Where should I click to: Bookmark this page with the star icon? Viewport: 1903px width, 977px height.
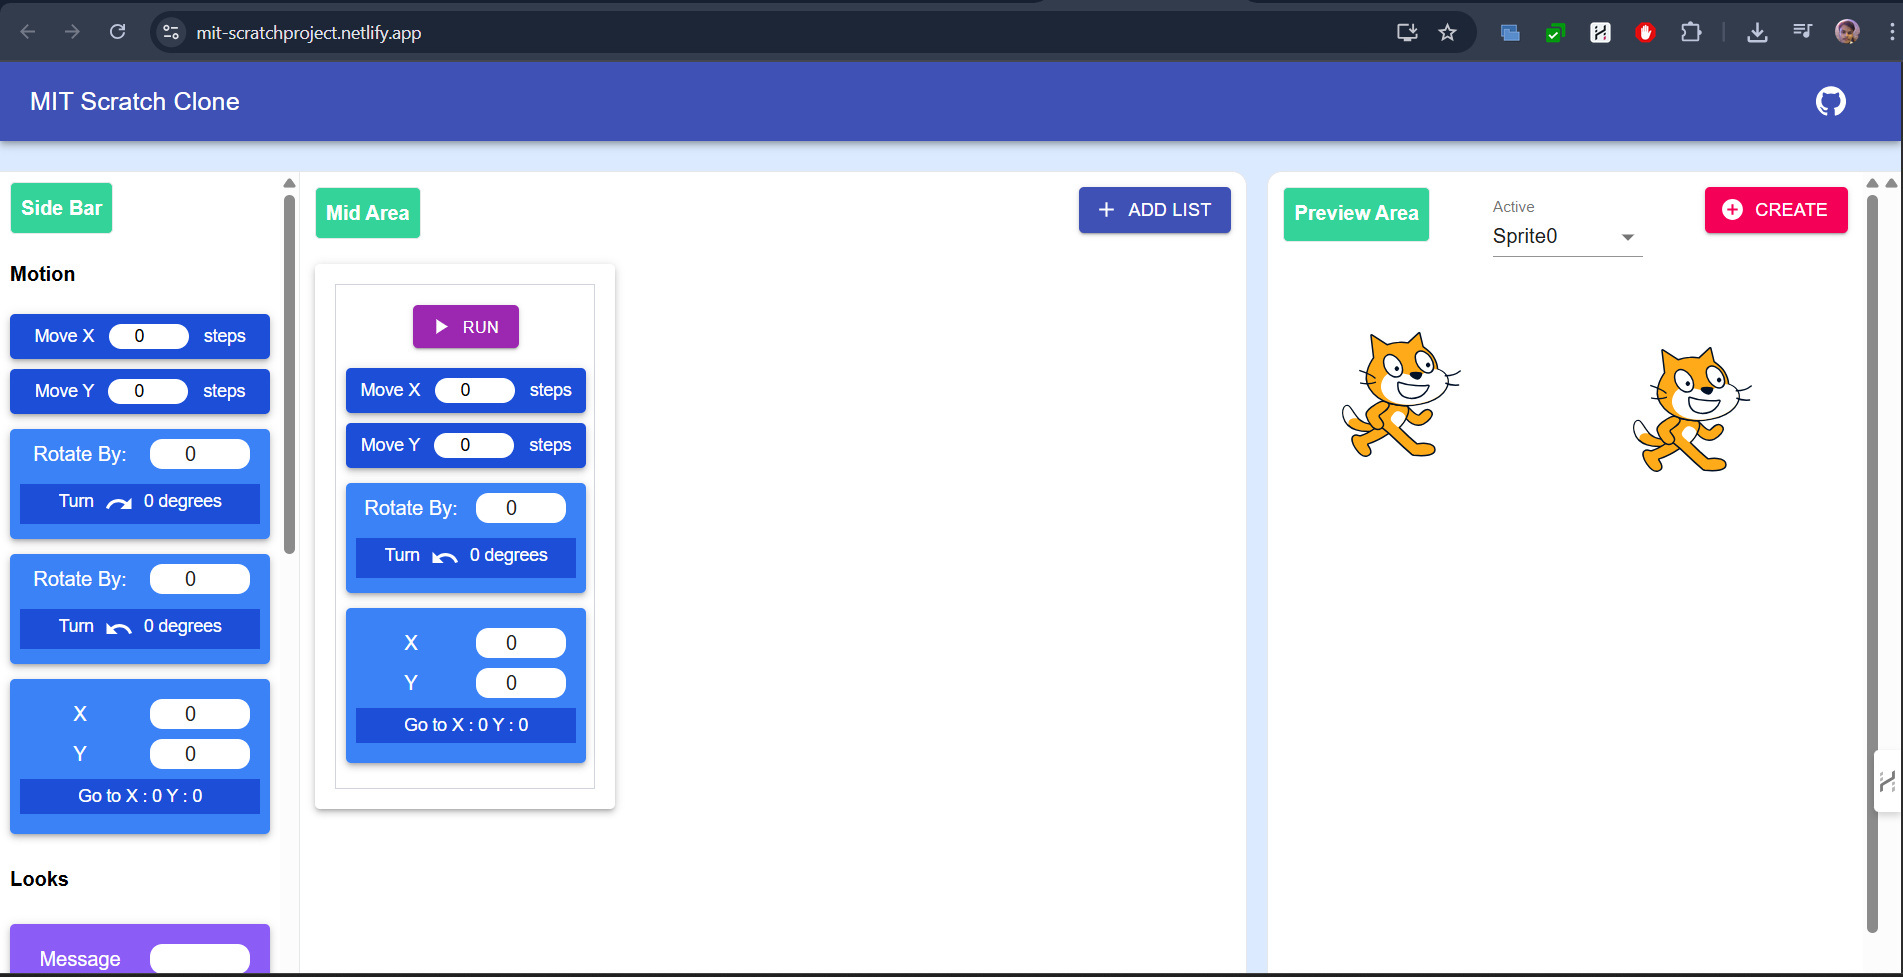coord(1447,32)
